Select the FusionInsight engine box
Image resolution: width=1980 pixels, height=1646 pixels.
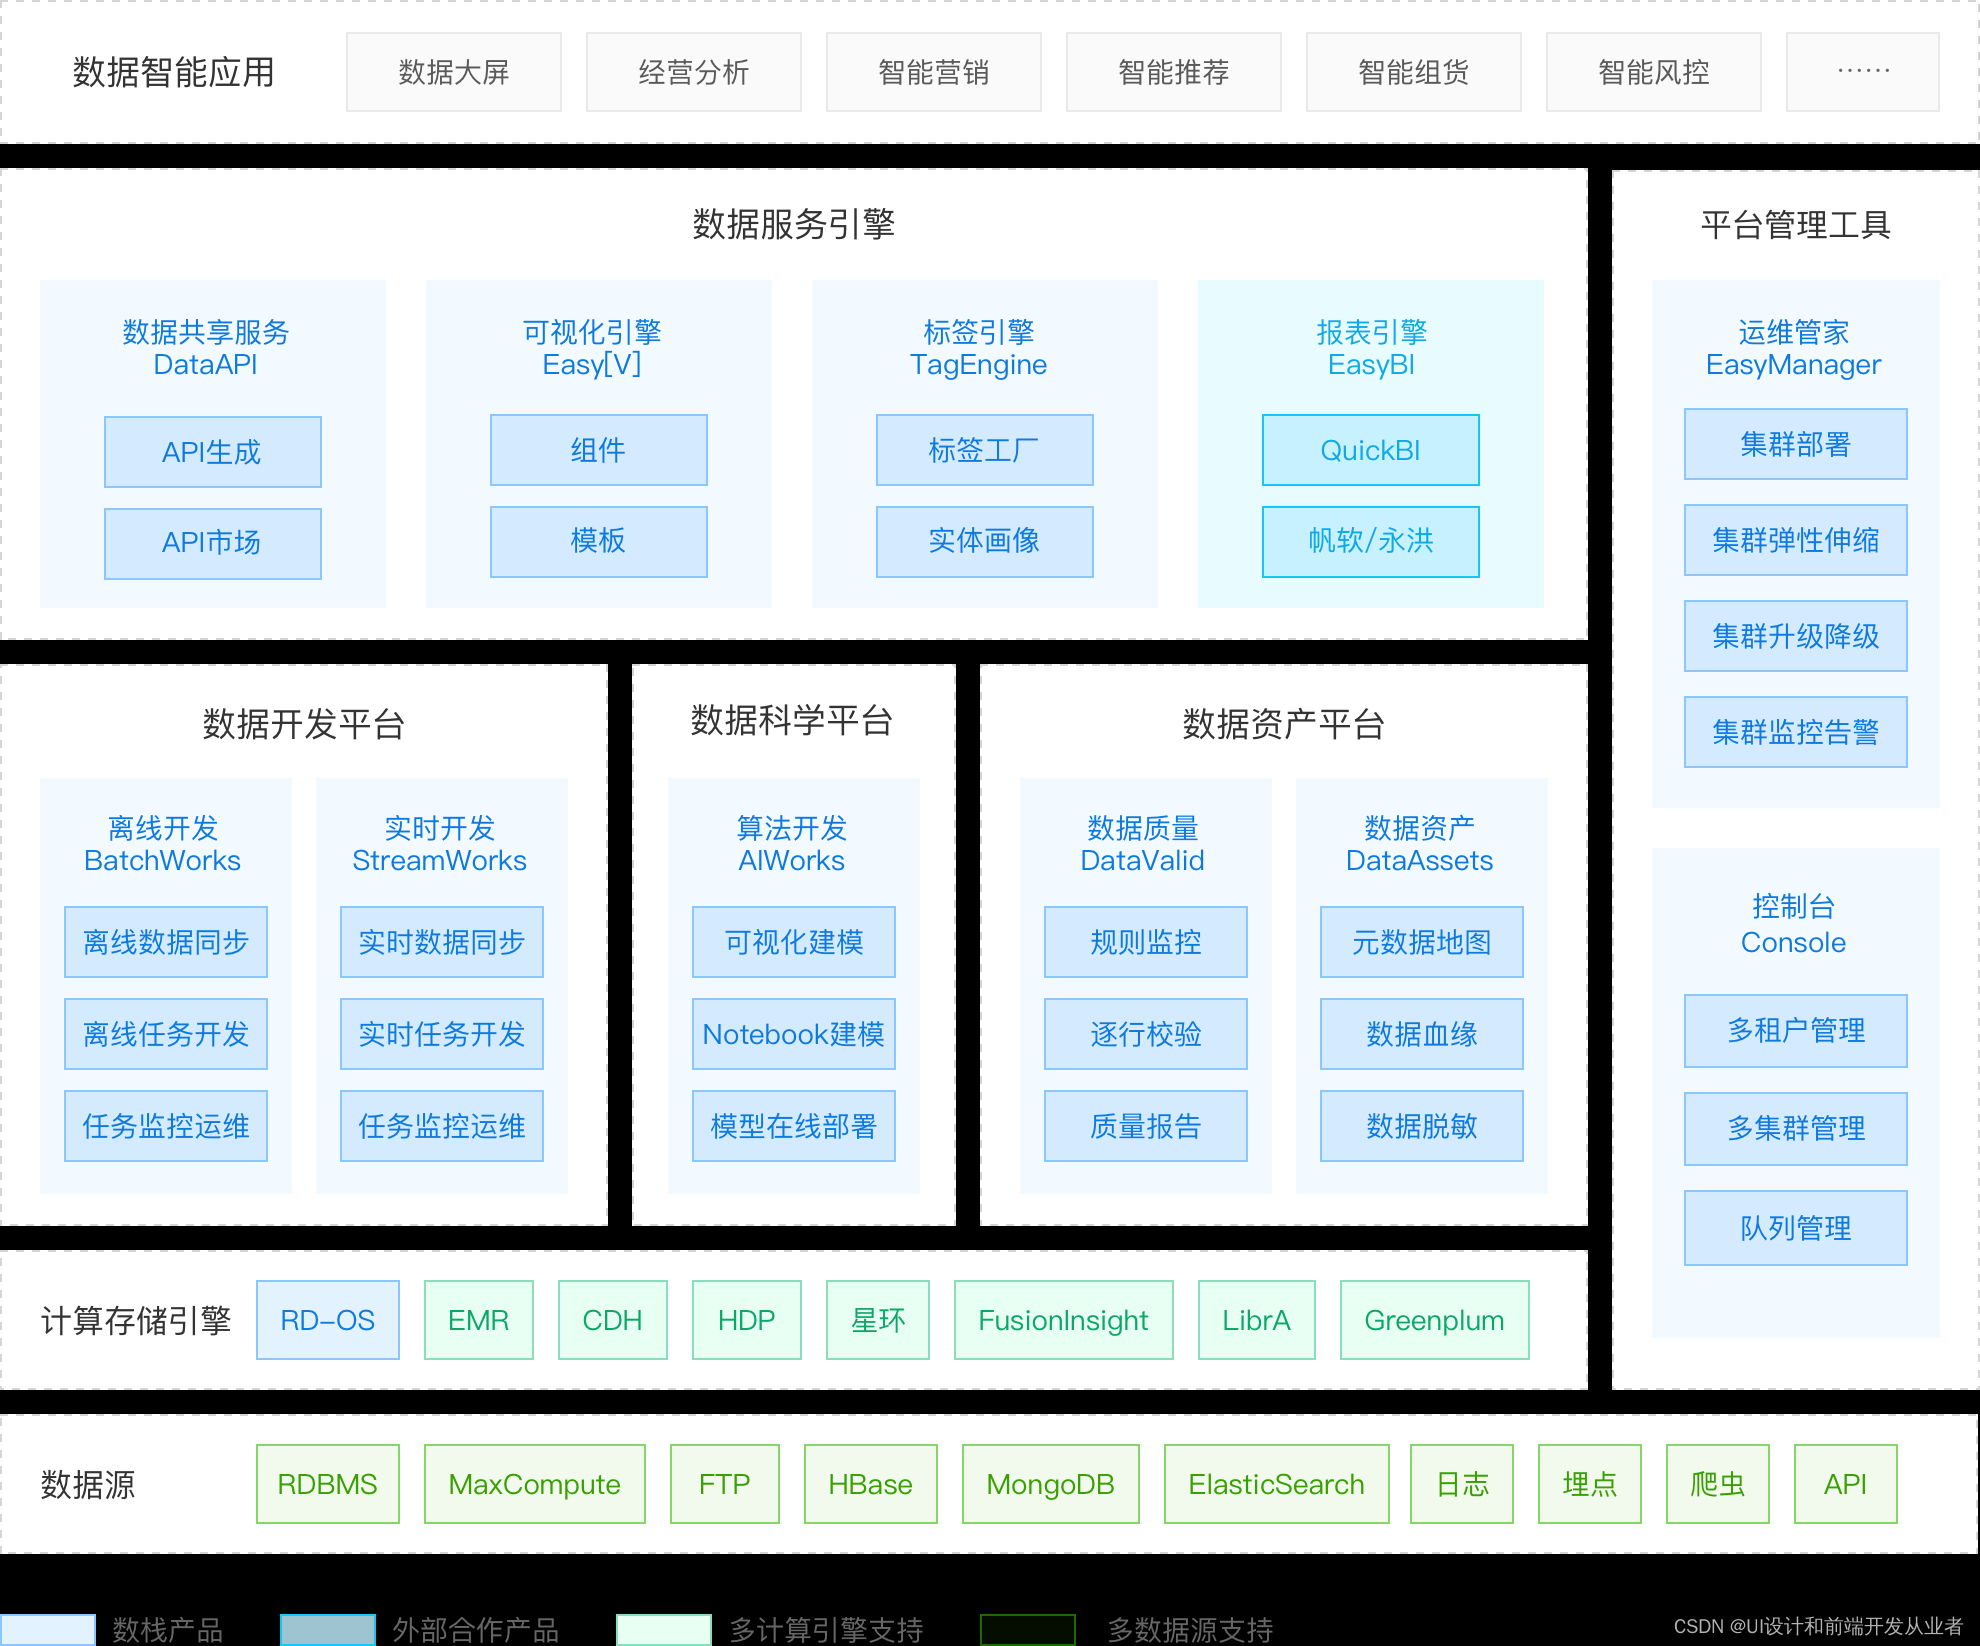[x=1063, y=1320]
